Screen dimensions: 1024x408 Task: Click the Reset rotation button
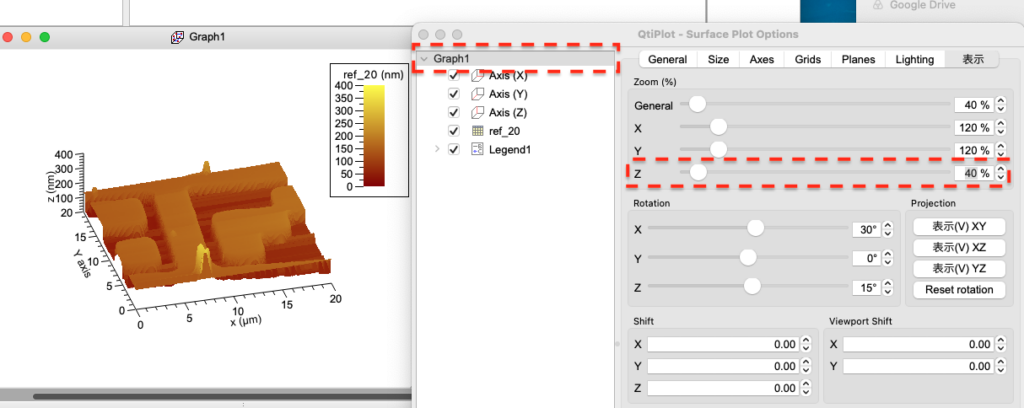click(x=959, y=289)
